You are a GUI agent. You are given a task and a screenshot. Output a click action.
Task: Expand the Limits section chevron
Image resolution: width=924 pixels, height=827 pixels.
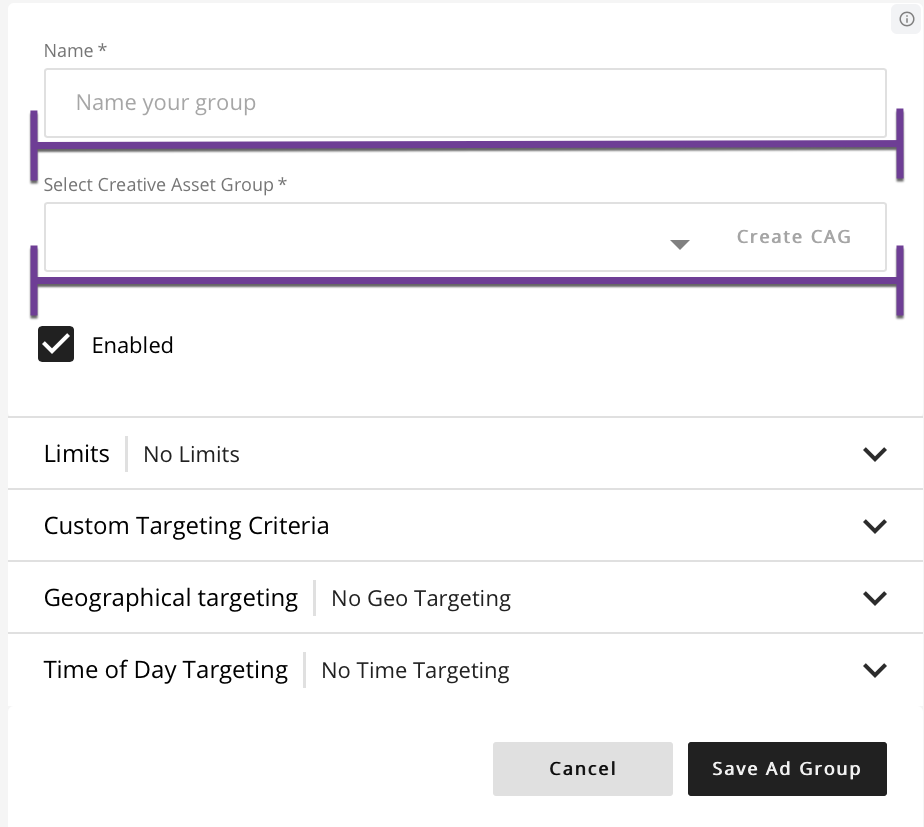(x=874, y=454)
